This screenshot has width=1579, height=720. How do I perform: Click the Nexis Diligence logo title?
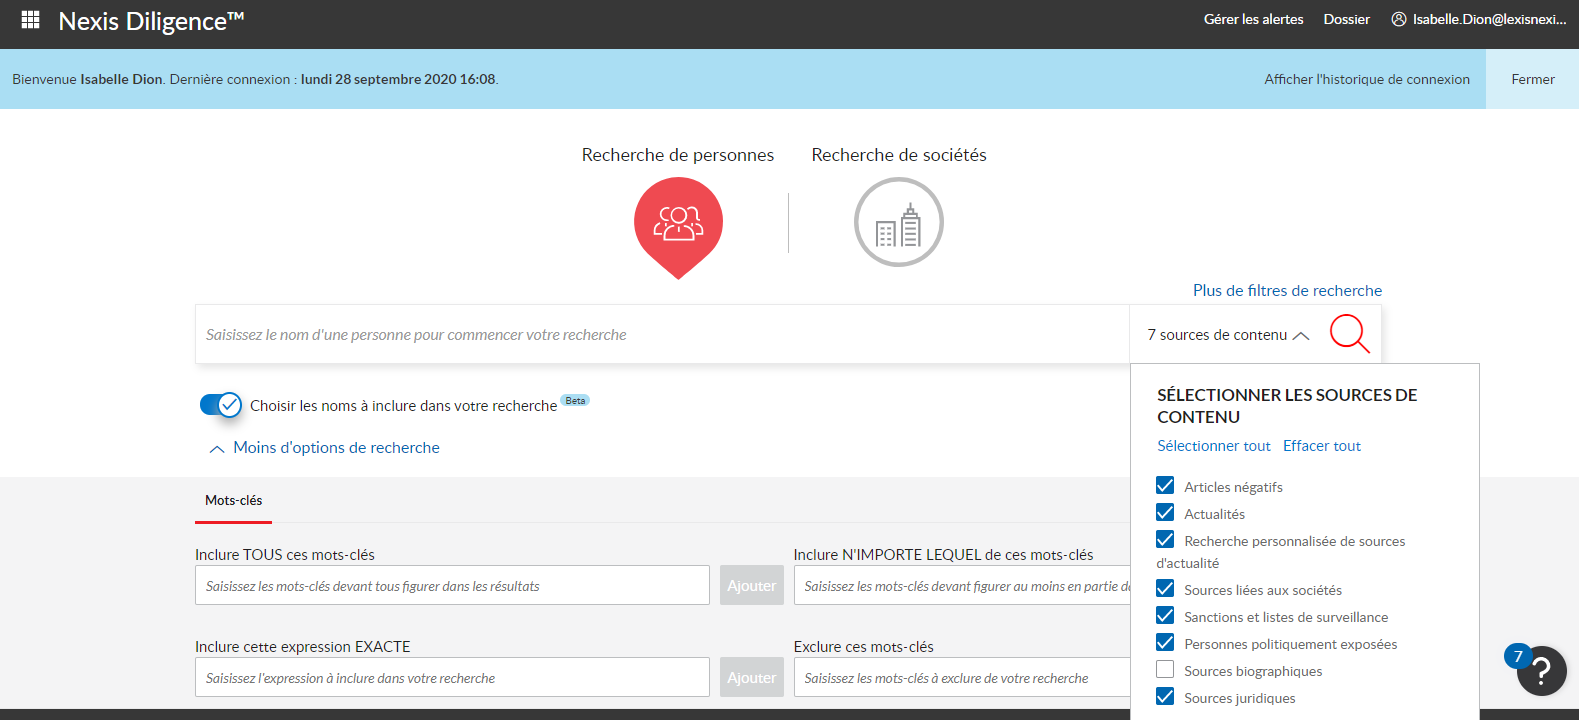pos(151,21)
